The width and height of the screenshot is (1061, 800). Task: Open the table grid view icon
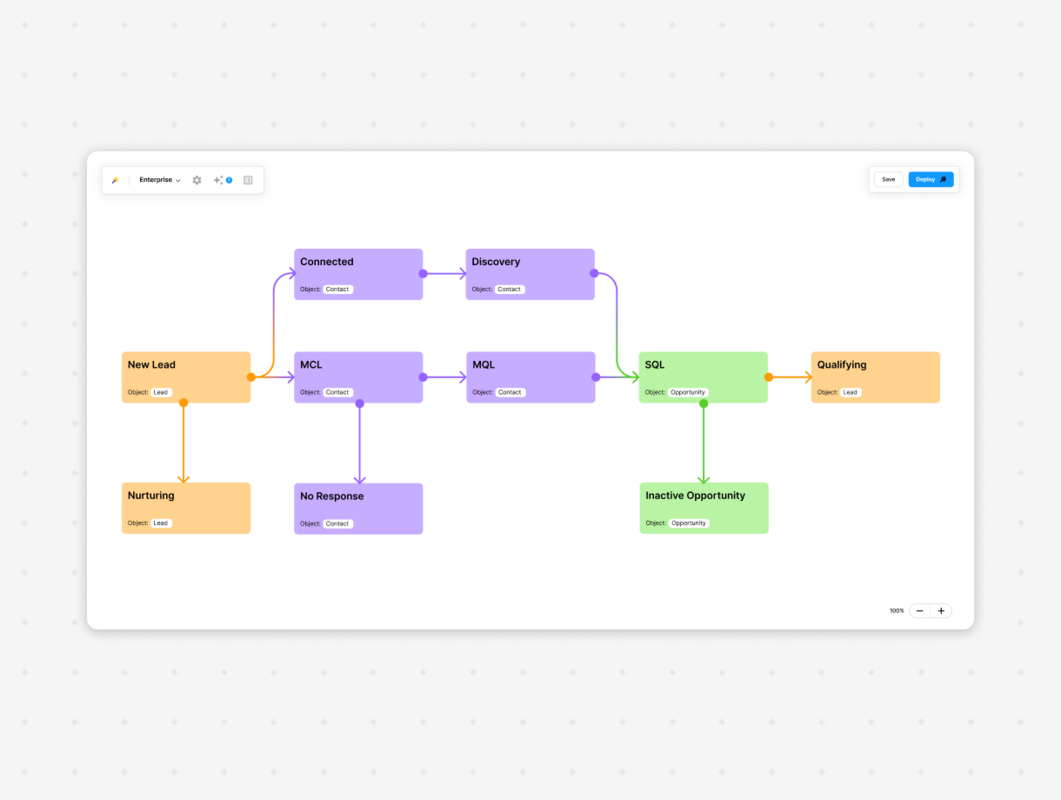coord(248,180)
